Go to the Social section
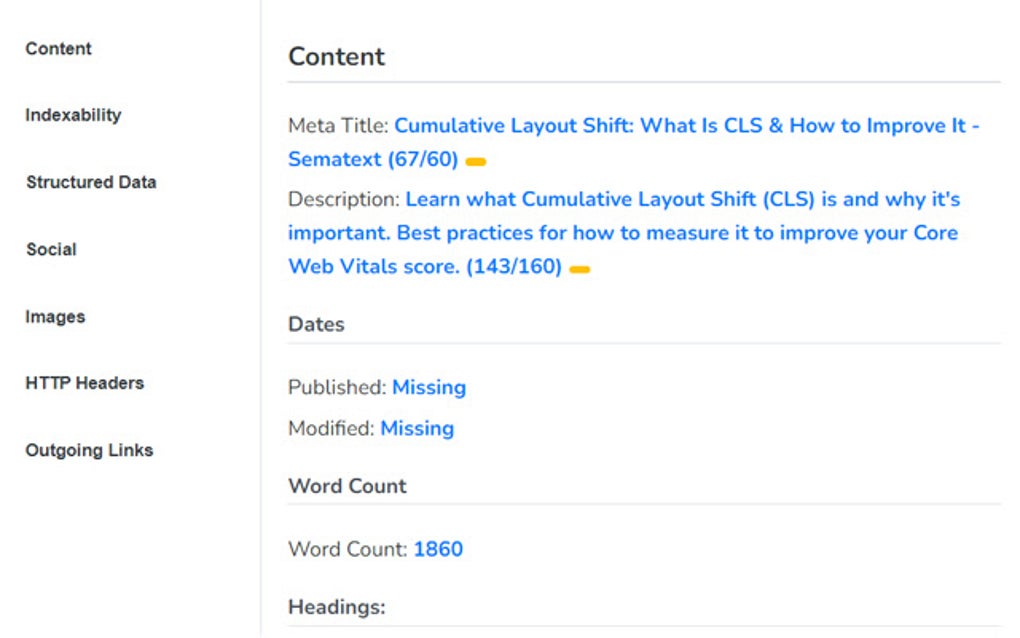 pyautogui.click(x=51, y=249)
